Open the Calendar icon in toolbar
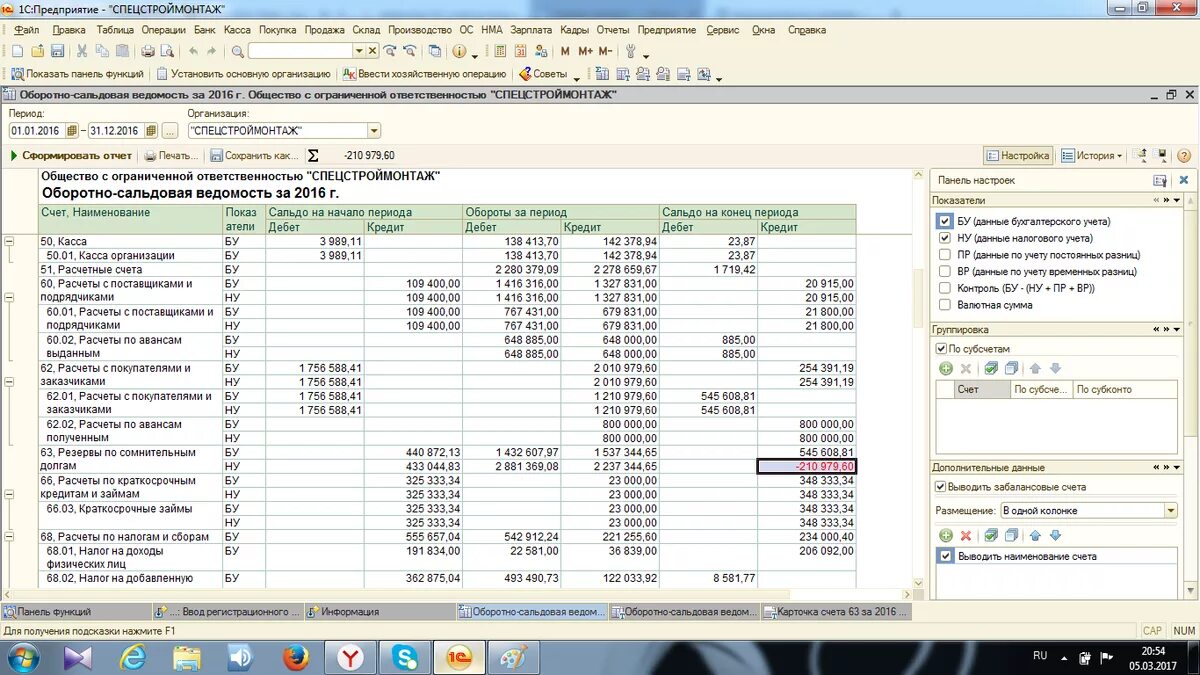 coord(520,51)
